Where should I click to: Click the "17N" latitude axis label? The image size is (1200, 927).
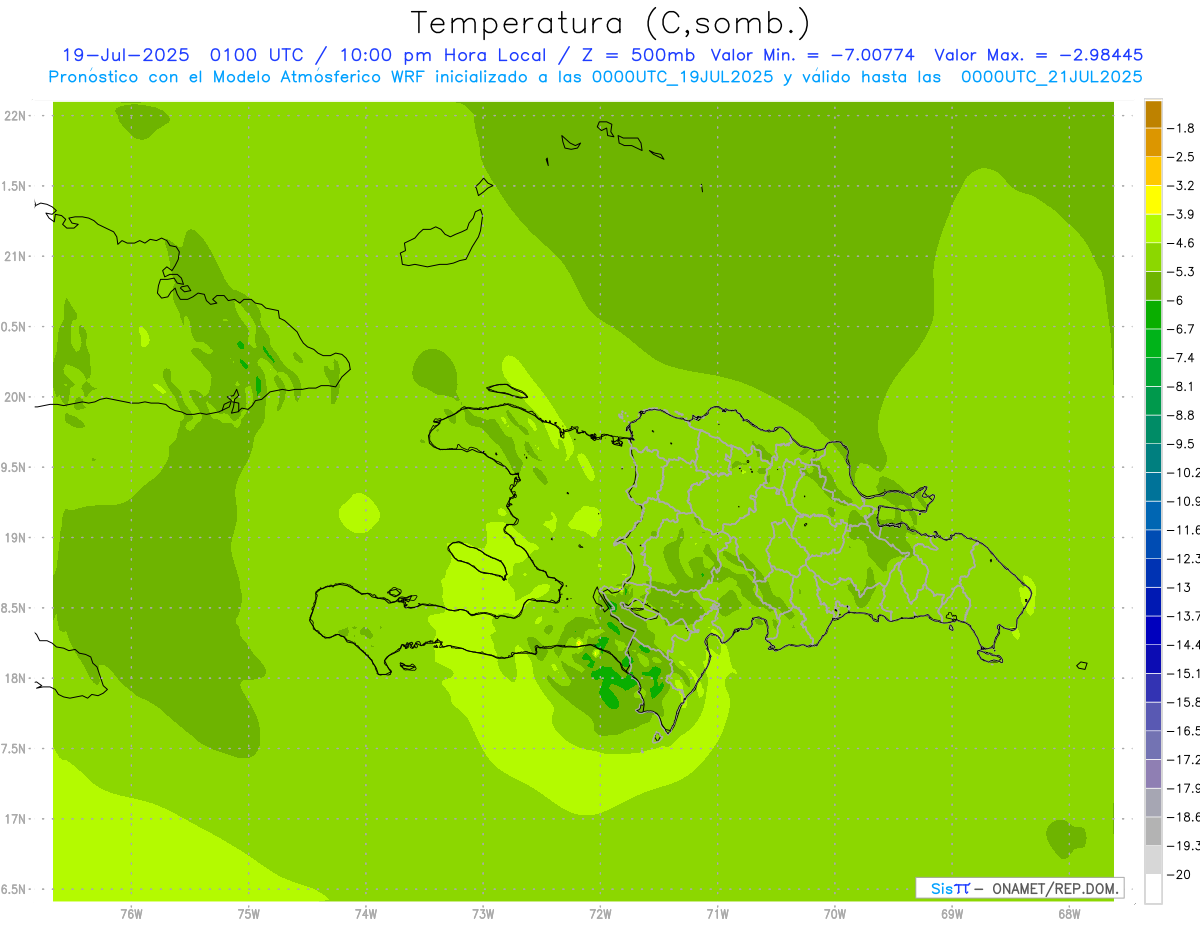click(x=16, y=819)
